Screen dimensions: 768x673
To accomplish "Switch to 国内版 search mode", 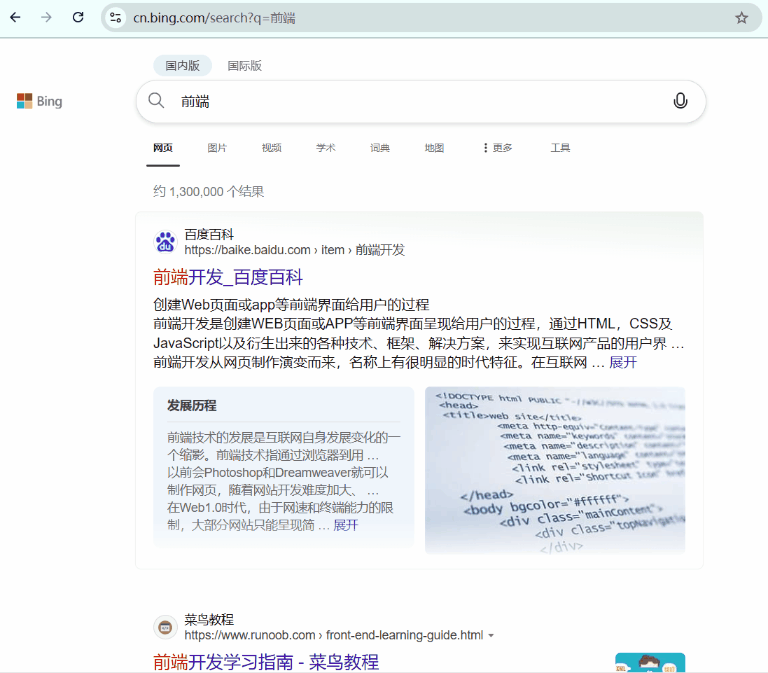I will [182, 66].
